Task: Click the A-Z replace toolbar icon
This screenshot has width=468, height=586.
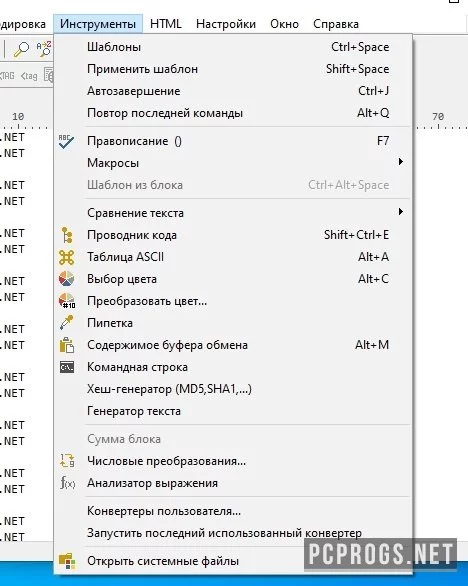Action: (x=44, y=49)
